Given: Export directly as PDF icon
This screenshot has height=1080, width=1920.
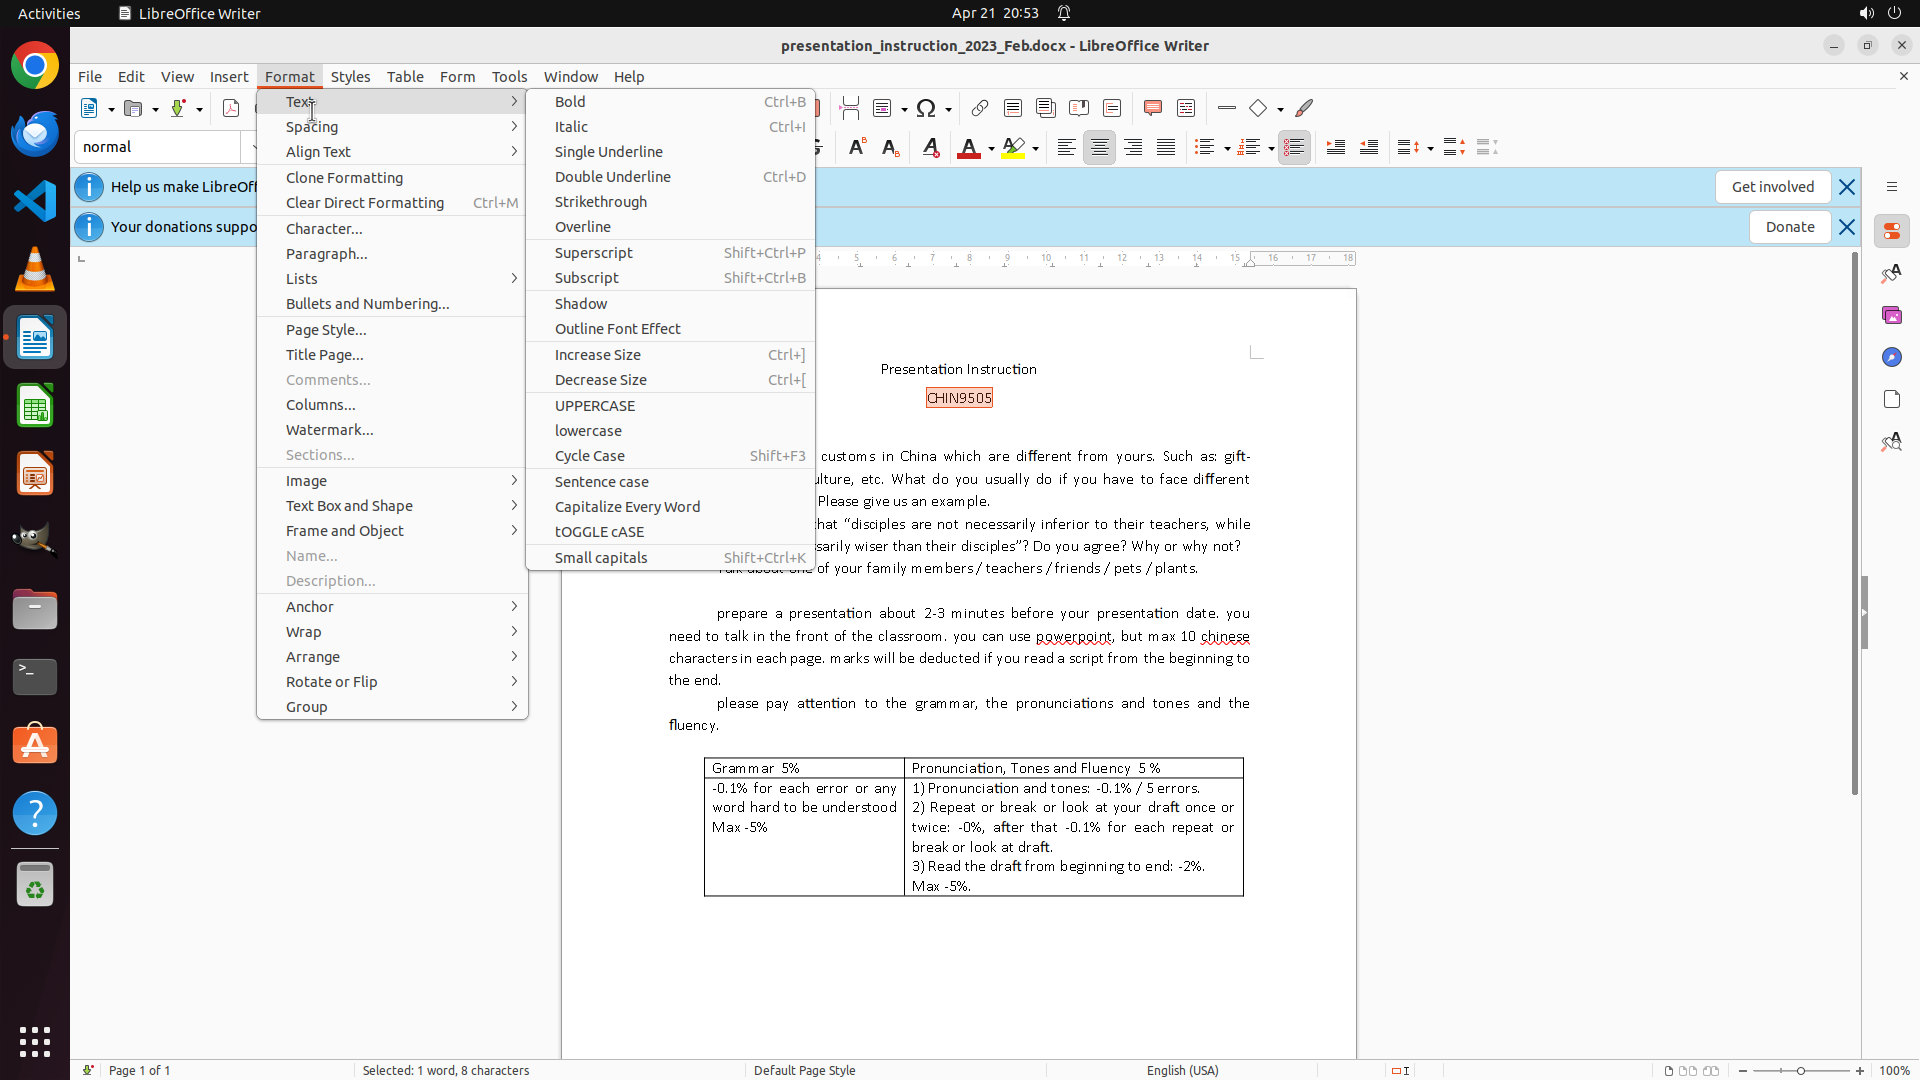Looking at the screenshot, I should point(231,108).
